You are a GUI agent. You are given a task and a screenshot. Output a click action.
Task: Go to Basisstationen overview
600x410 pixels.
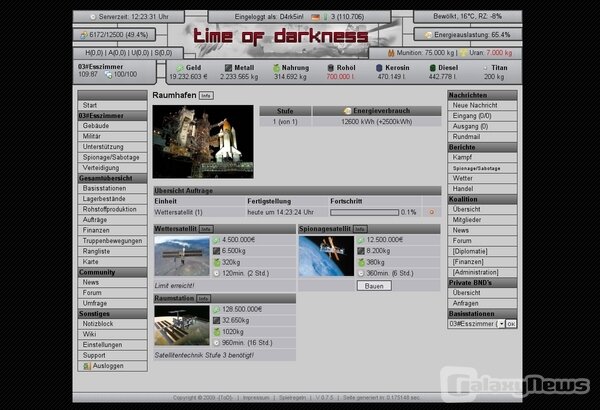112,188
